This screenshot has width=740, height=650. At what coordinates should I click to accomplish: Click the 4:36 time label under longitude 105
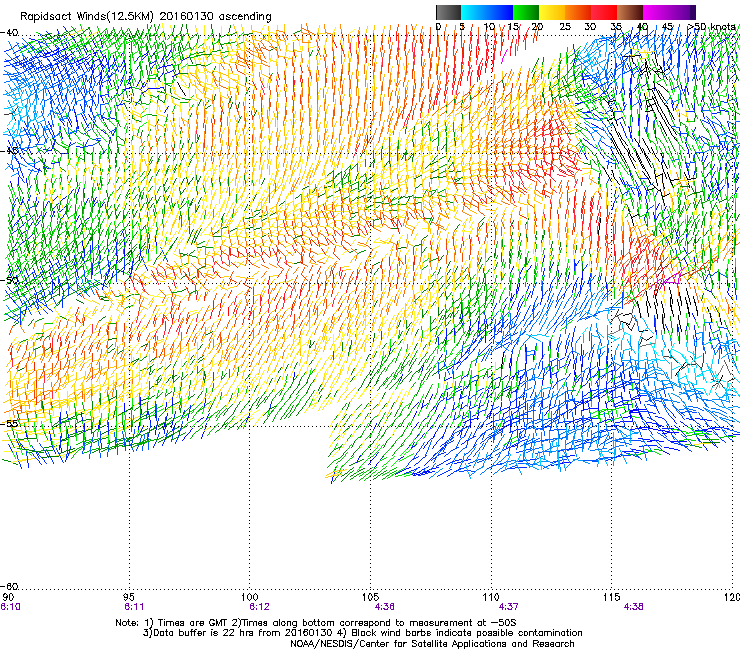tap(384, 607)
